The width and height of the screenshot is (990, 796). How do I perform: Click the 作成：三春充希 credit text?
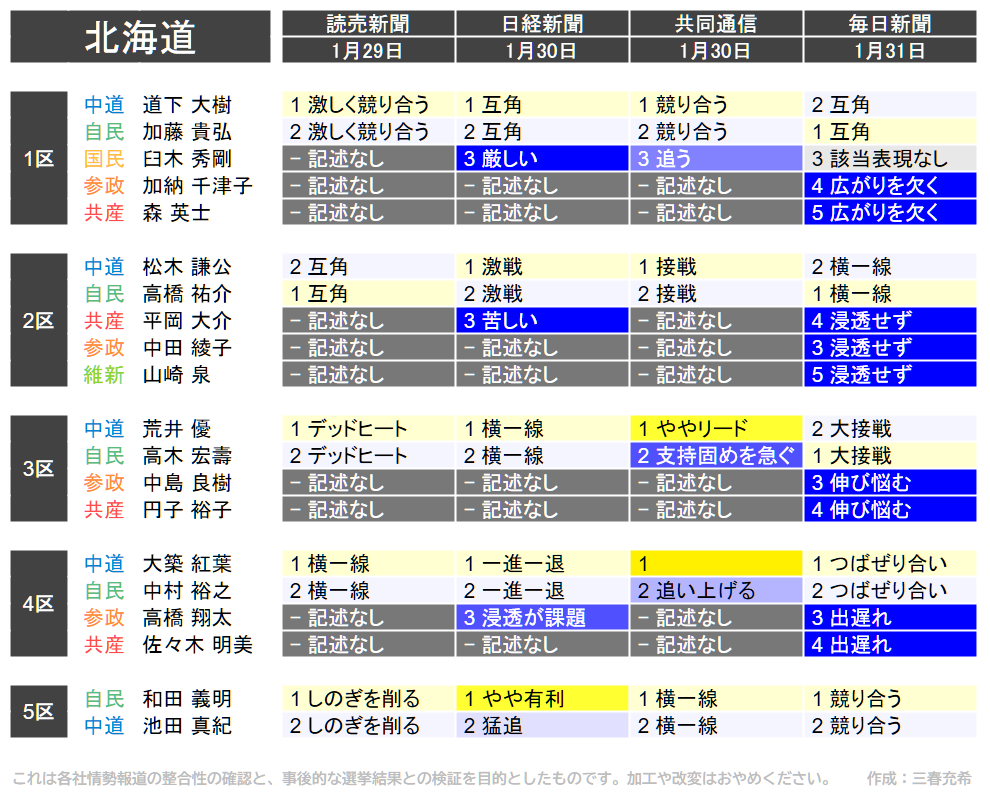point(919,778)
